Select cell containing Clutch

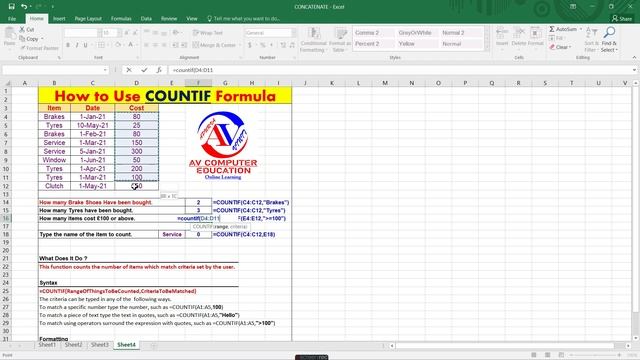pos(54,186)
